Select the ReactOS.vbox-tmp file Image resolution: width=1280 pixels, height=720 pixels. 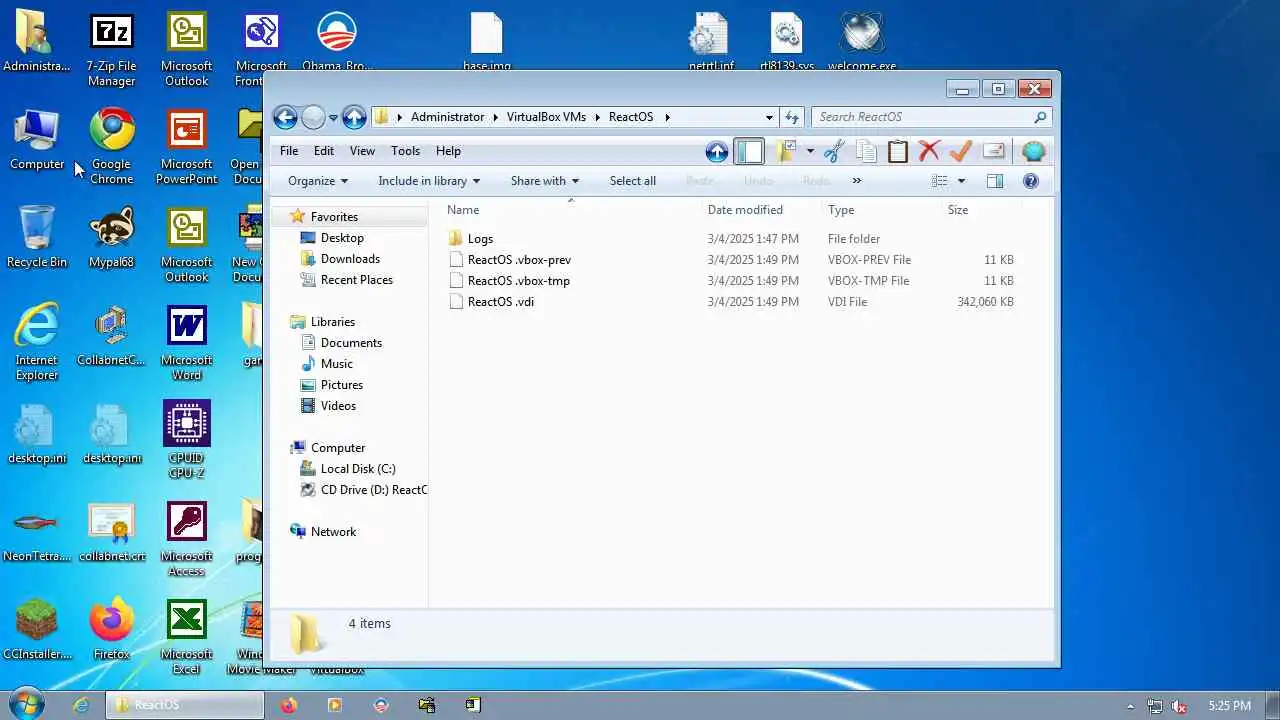point(518,281)
